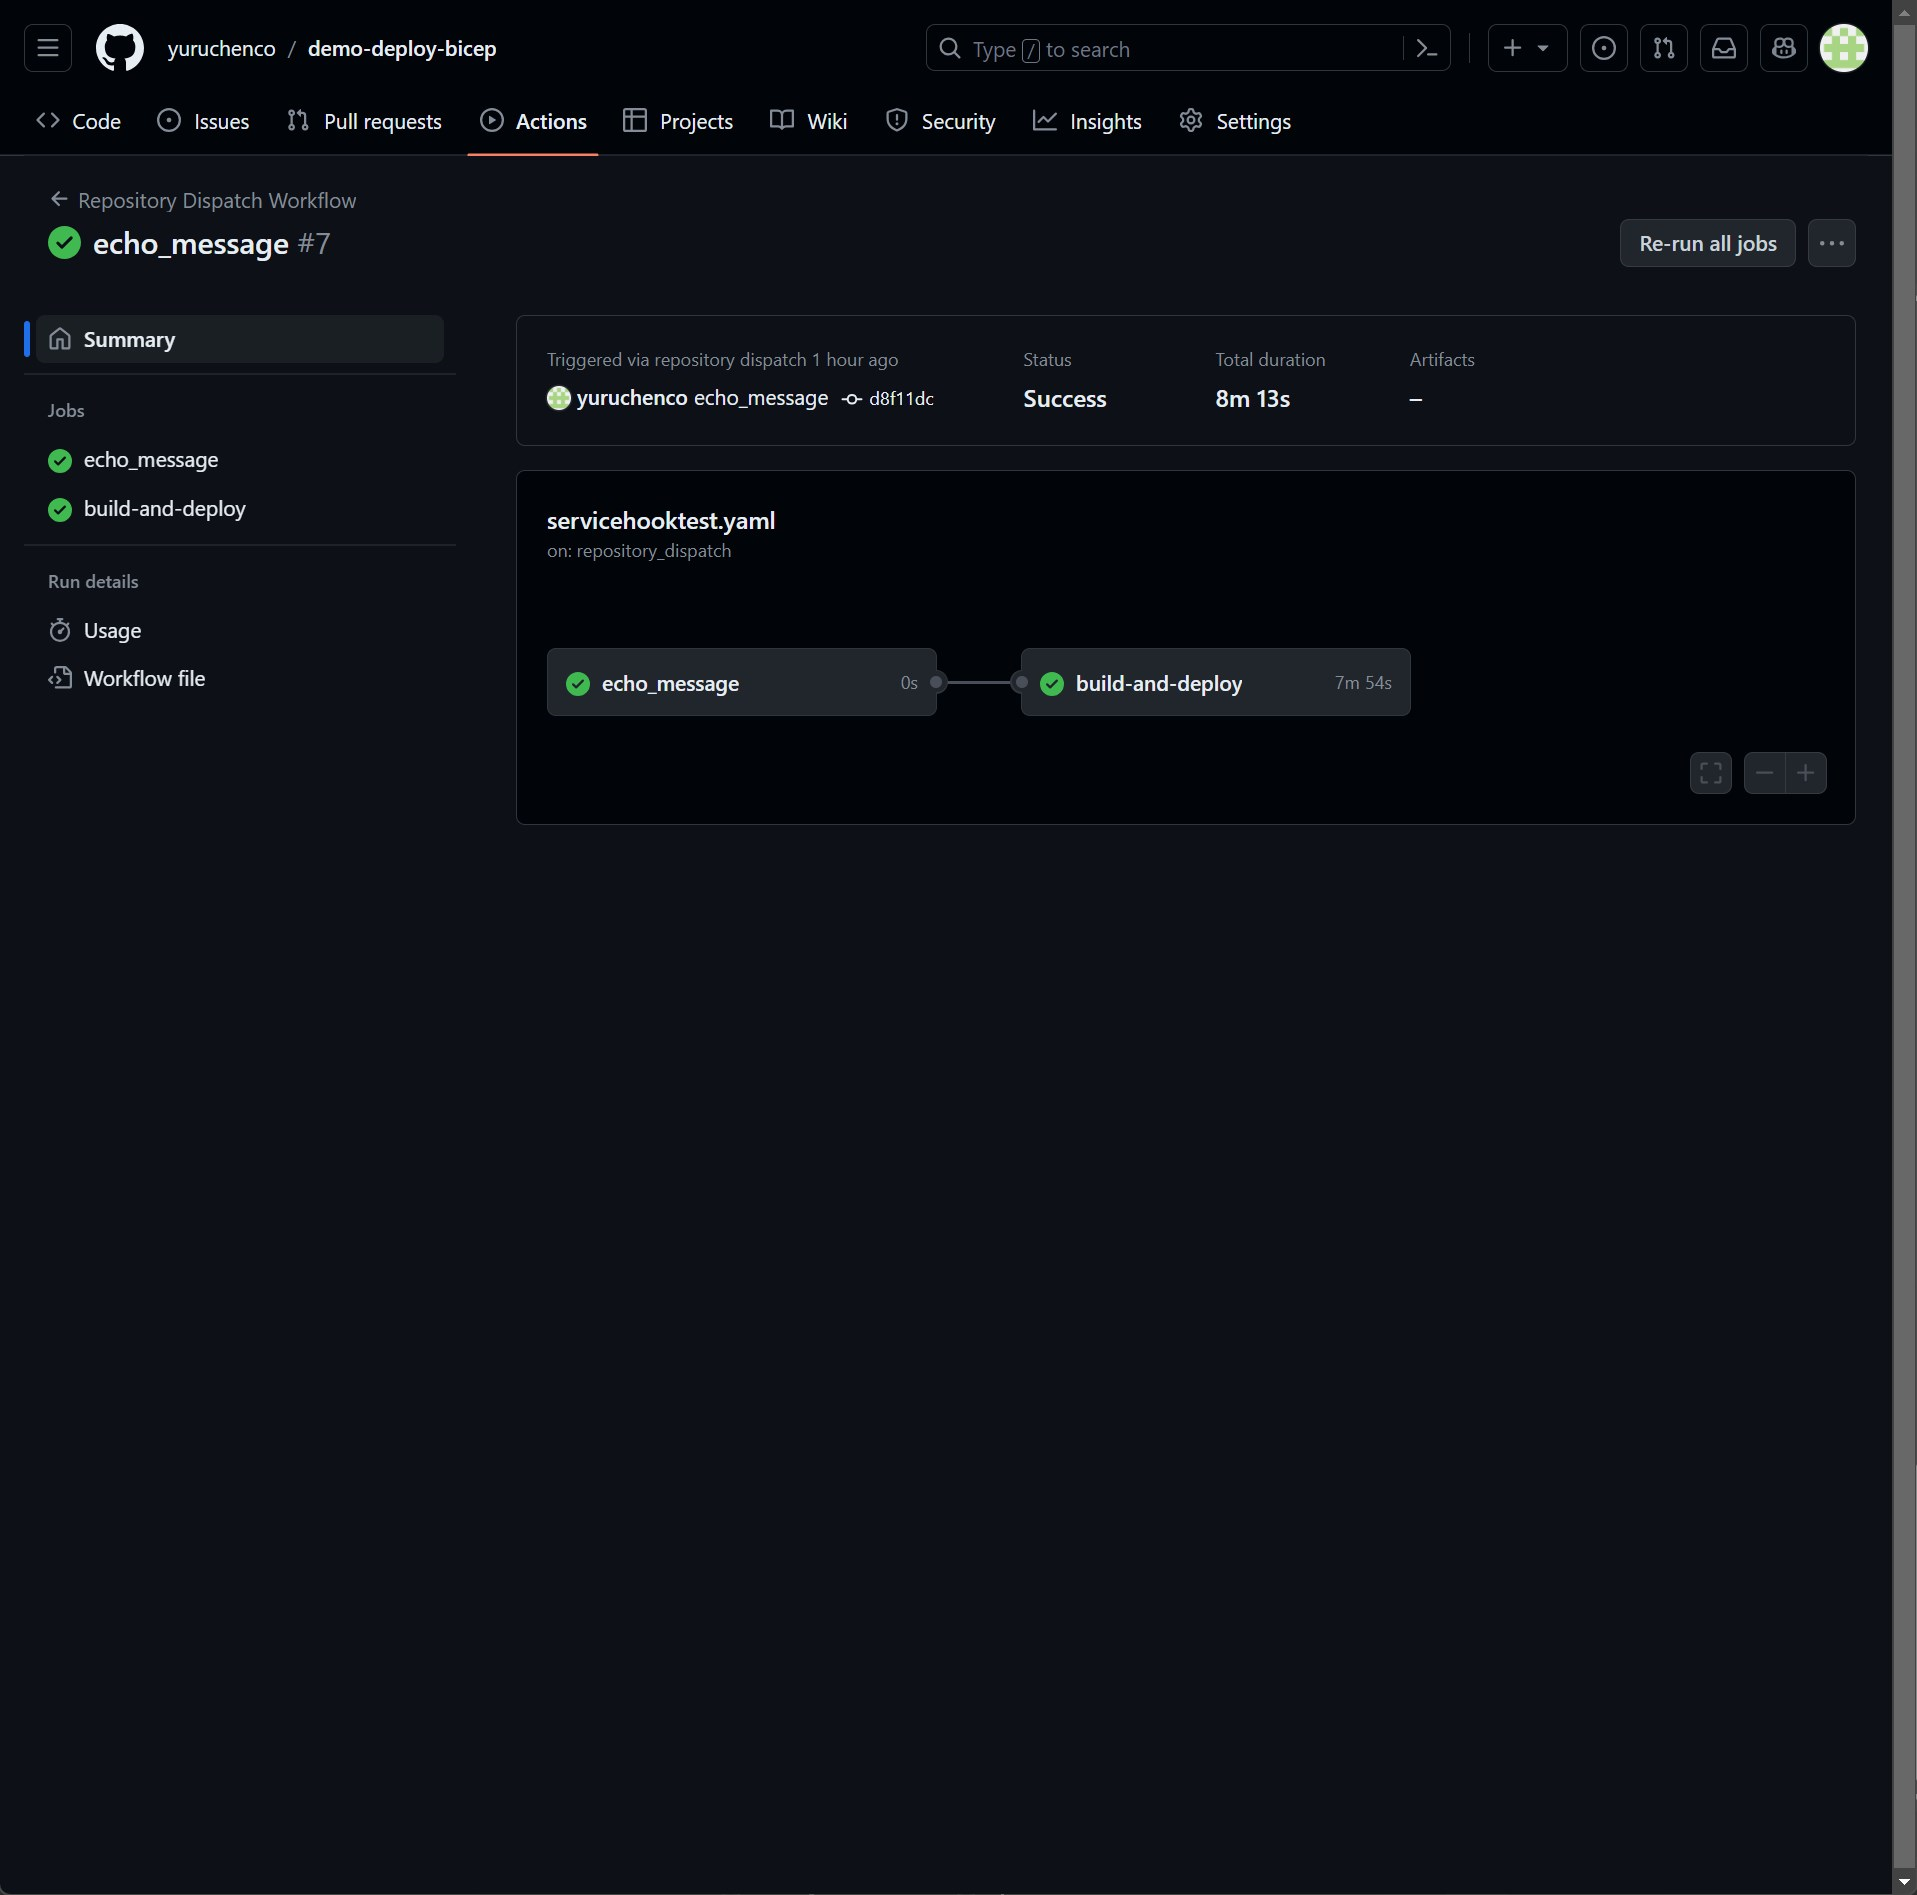The width and height of the screenshot is (1917, 1895).
Task: Zoom out the workflow graph
Action: (x=1765, y=773)
